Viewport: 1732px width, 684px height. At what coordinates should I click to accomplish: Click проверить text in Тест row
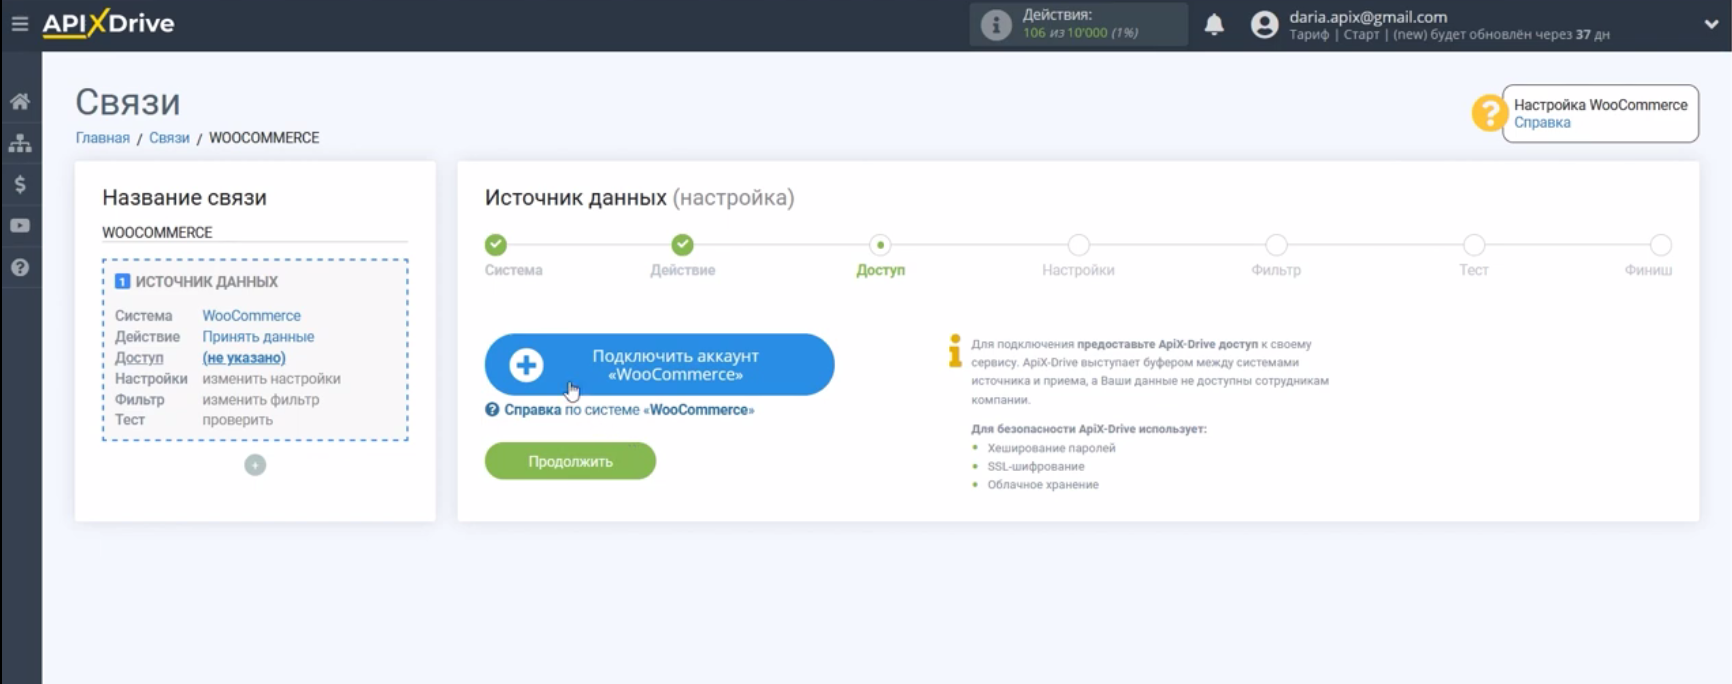[x=237, y=420]
